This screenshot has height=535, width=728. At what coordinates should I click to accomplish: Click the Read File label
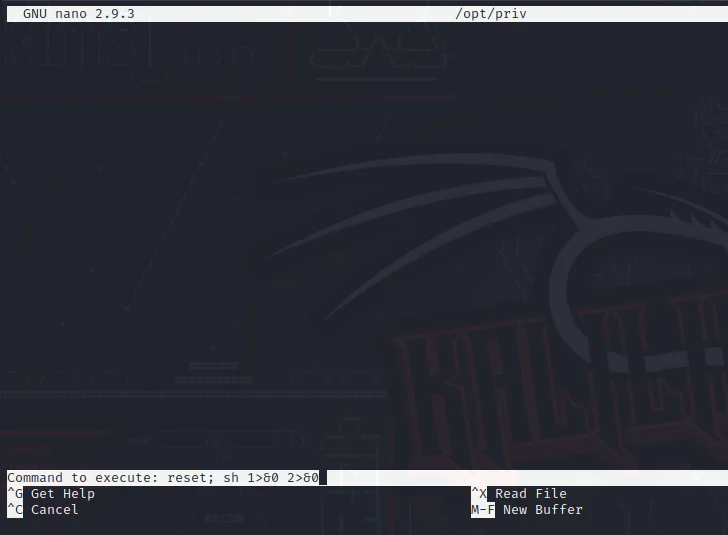[x=531, y=494]
